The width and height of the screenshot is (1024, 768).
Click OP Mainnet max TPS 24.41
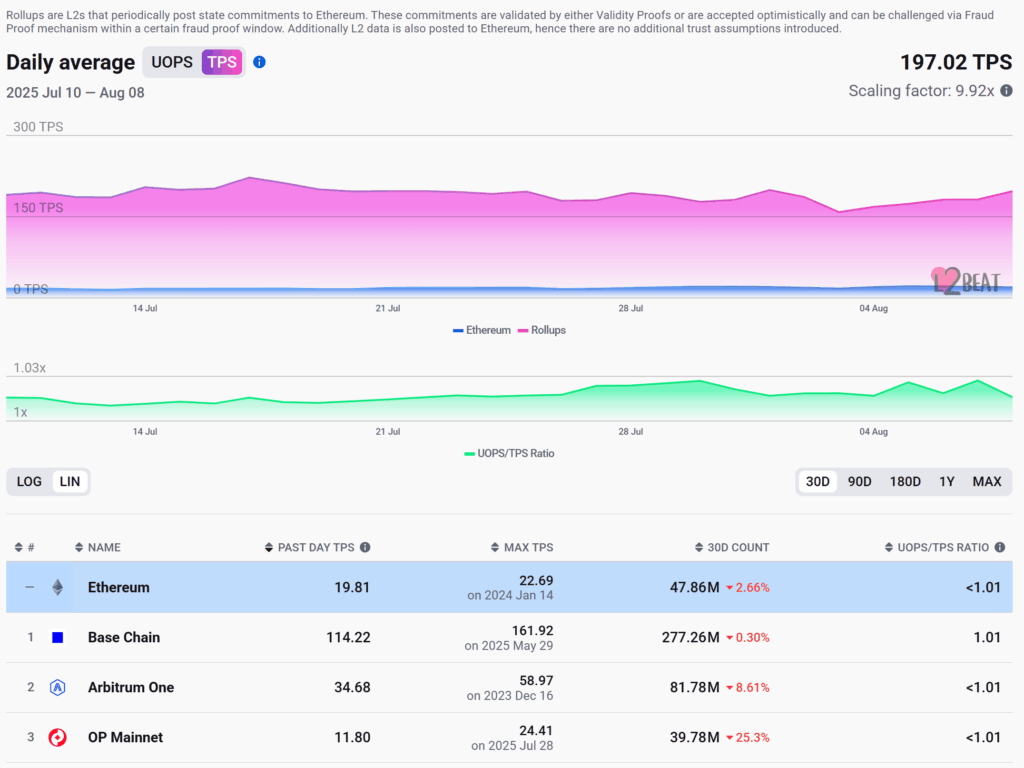[536, 730]
